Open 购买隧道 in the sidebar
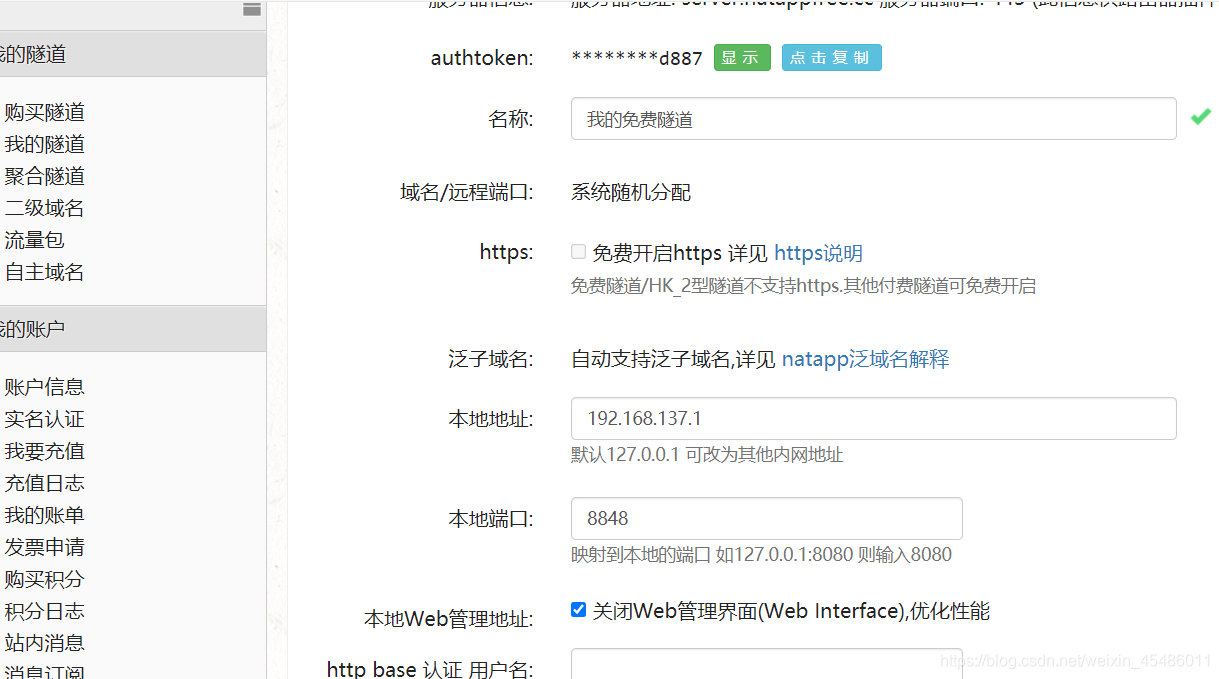1219x679 pixels. (x=44, y=112)
